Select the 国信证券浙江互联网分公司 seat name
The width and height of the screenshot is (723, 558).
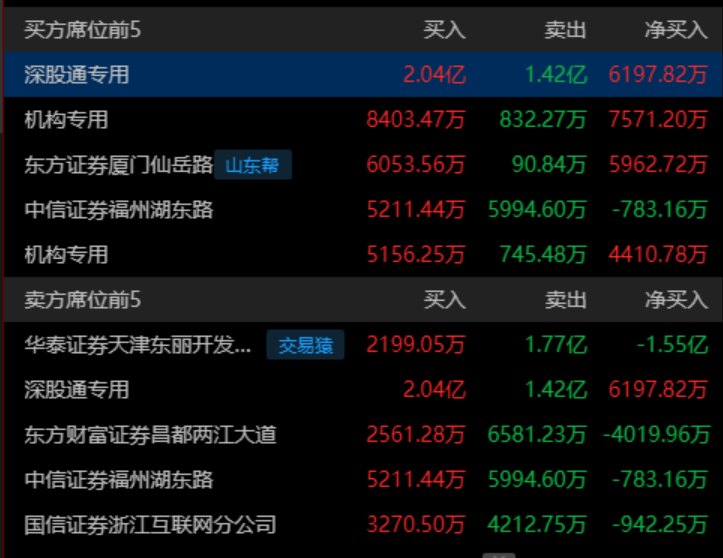click(150, 525)
